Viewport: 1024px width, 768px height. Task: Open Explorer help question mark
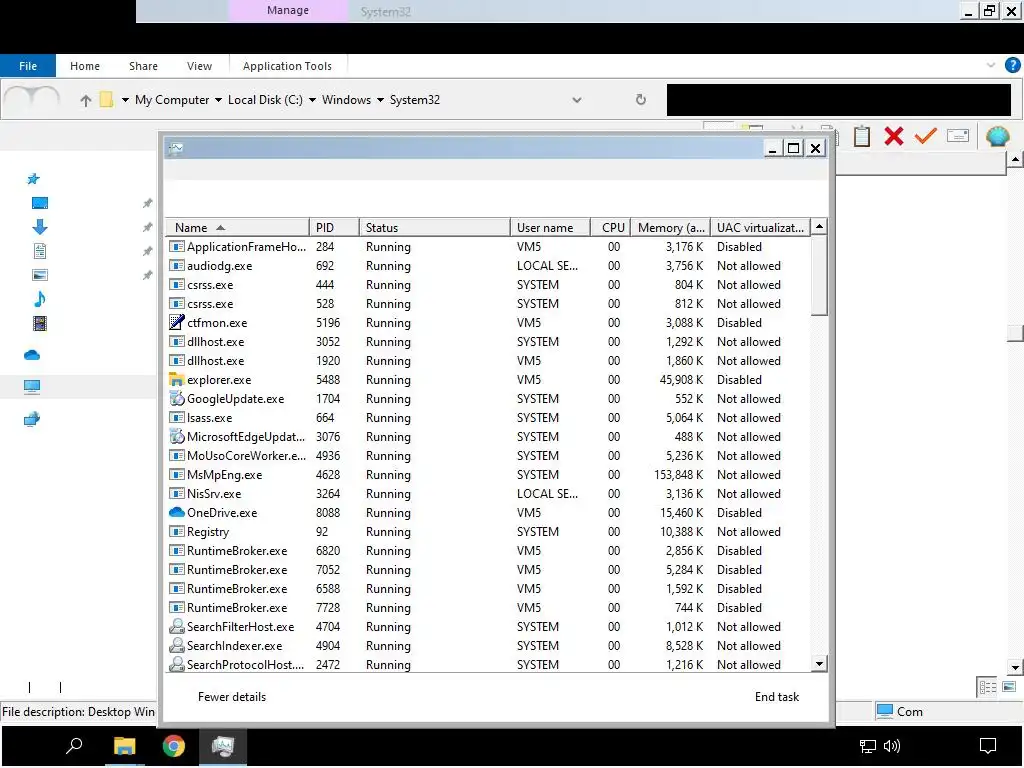coord(1013,65)
